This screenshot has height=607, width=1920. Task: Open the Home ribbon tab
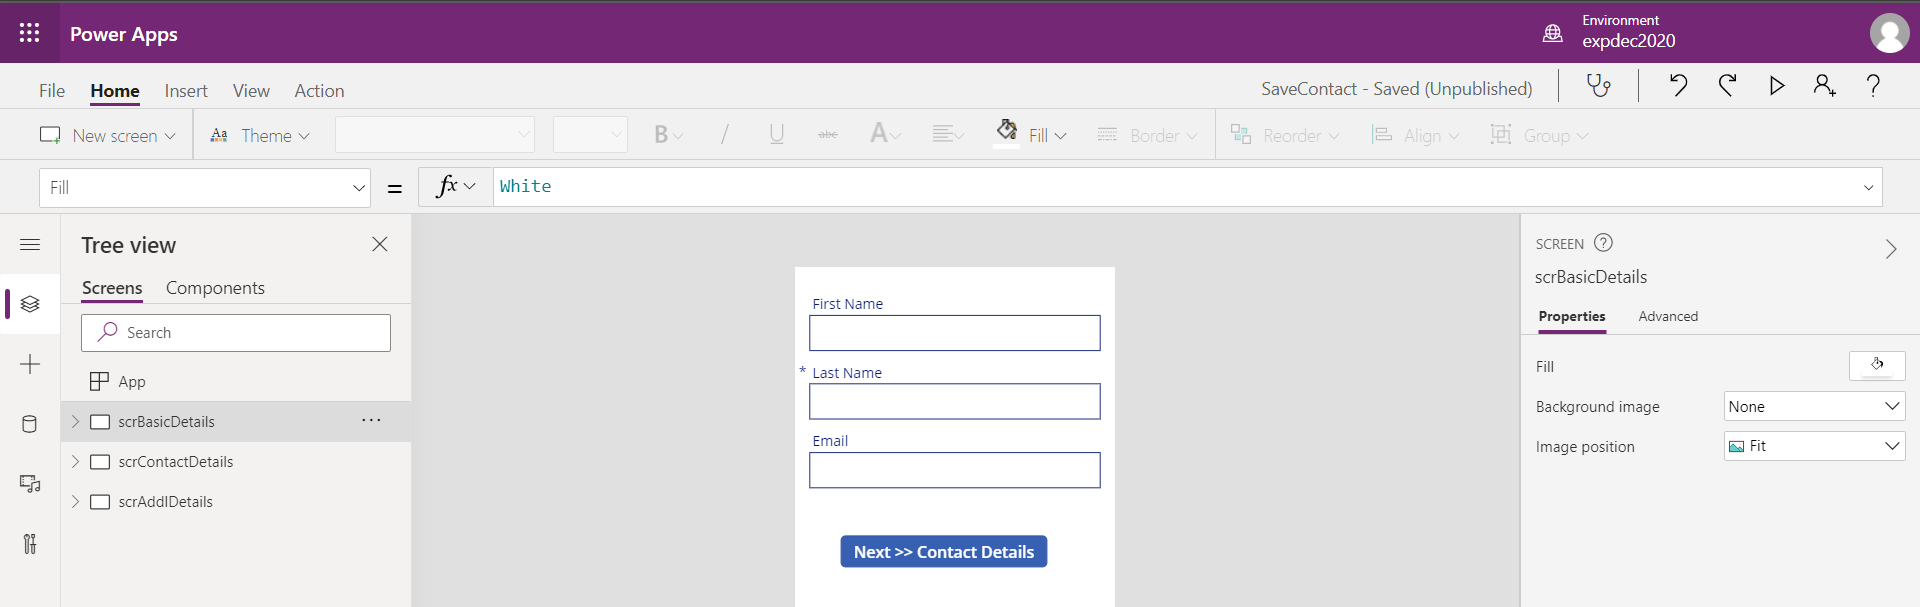point(115,91)
